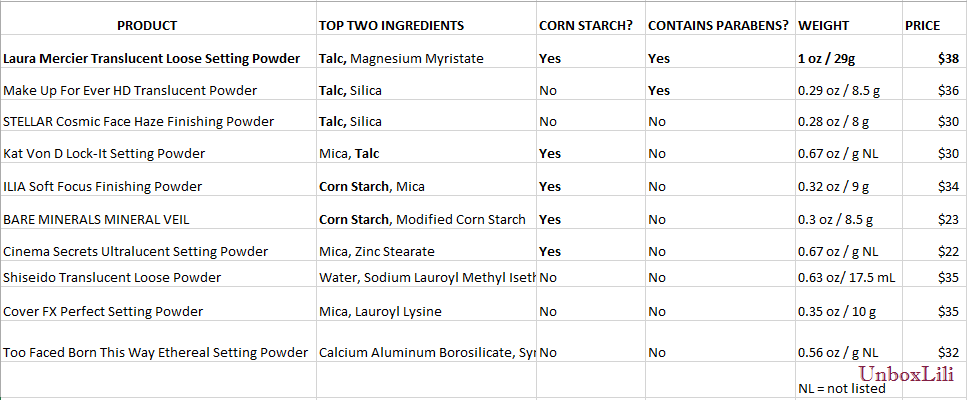Select the Corn Starch, Modified Corn Starch ingredients cell
The image size is (967, 400).
click(422, 219)
